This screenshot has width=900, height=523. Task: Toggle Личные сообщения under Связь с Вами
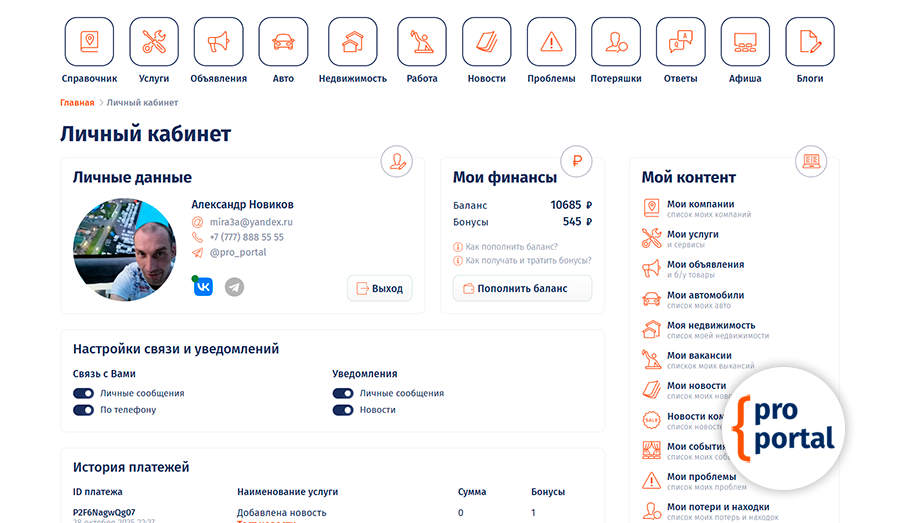pyautogui.click(x=83, y=394)
